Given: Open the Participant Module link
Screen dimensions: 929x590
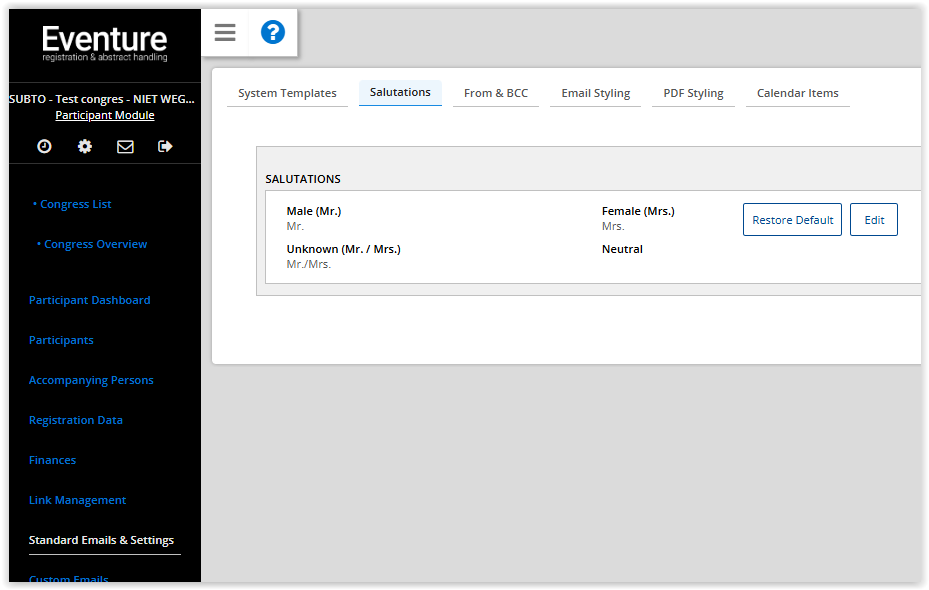Looking at the screenshot, I should coord(105,115).
